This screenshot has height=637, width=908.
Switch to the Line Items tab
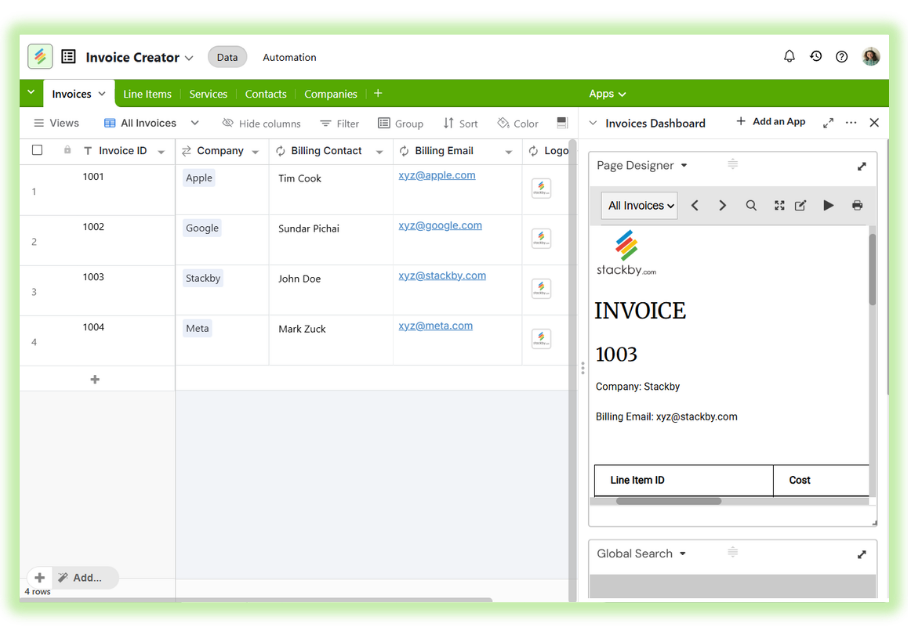[147, 94]
